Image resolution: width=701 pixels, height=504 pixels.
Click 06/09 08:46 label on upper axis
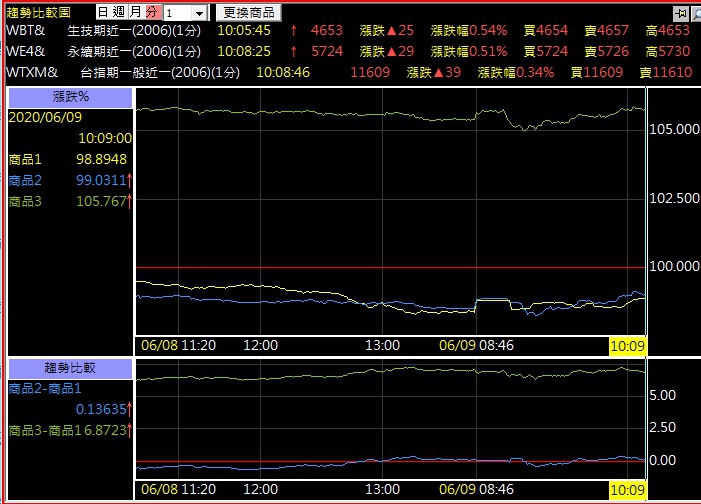[x=476, y=345]
